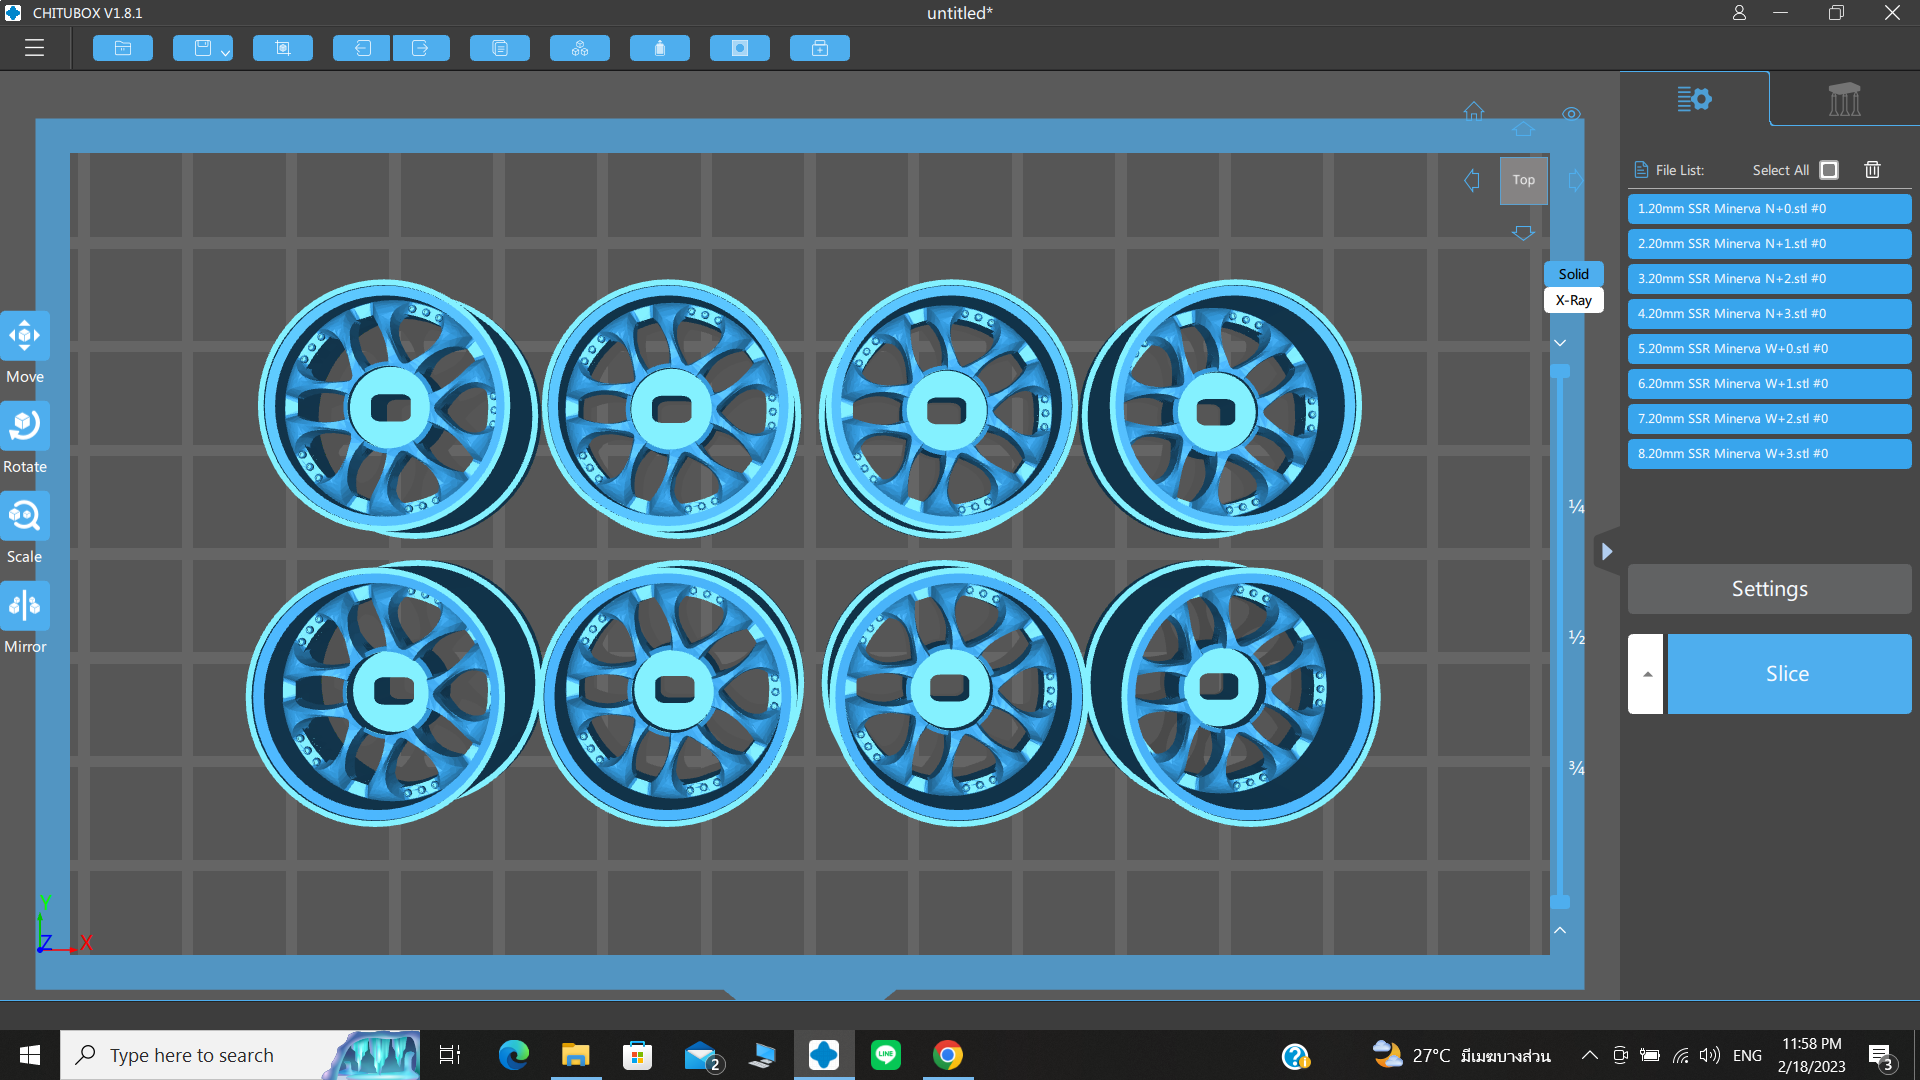The width and height of the screenshot is (1920, 1080).
Task: Toggle the eye perspective view icon
Action: click(x=1572, y=113)
